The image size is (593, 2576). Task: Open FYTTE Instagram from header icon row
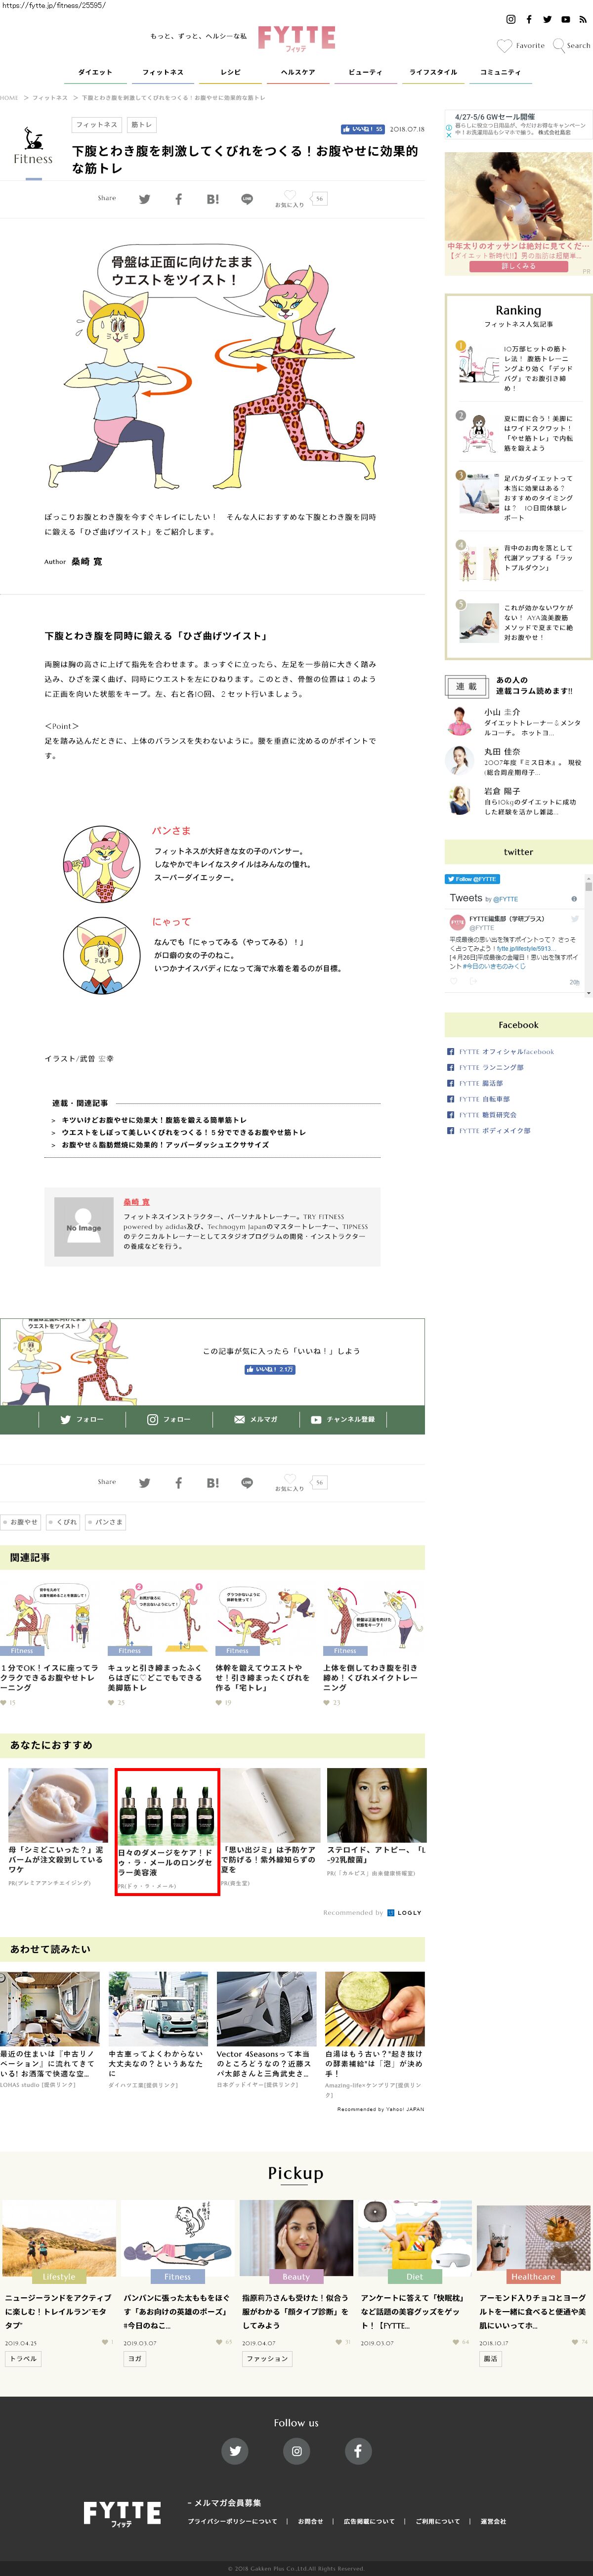[511, 19]
